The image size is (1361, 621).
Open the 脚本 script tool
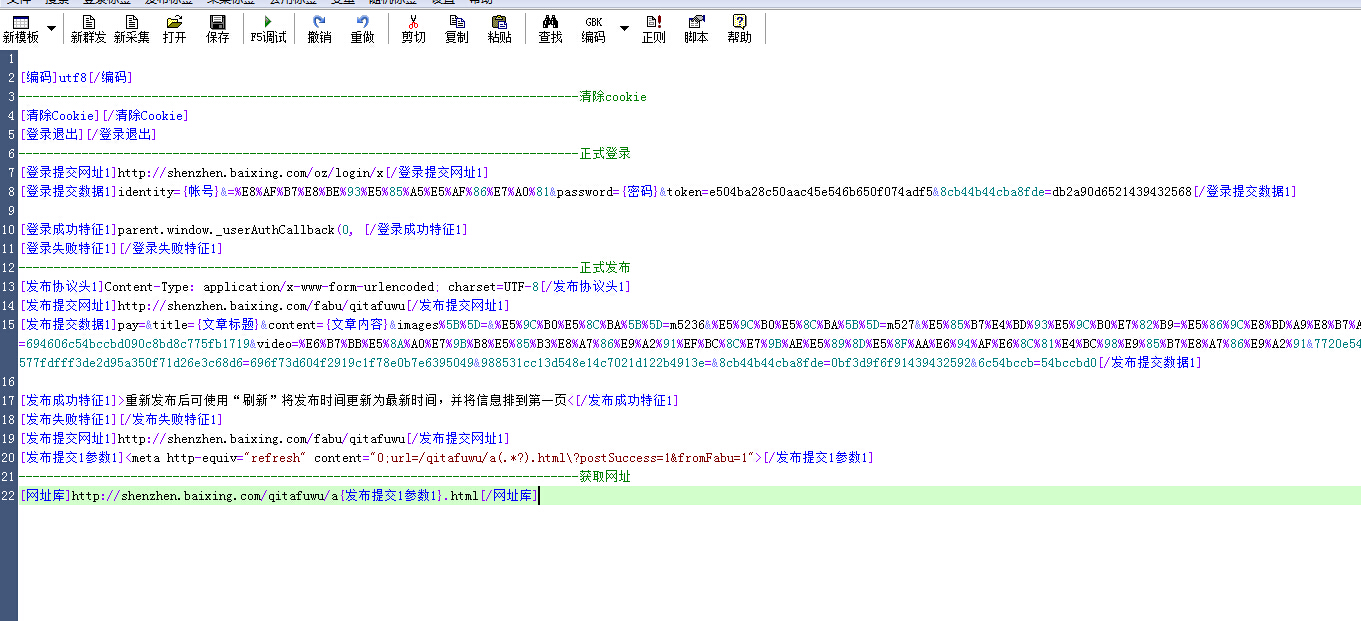(696, 29)
